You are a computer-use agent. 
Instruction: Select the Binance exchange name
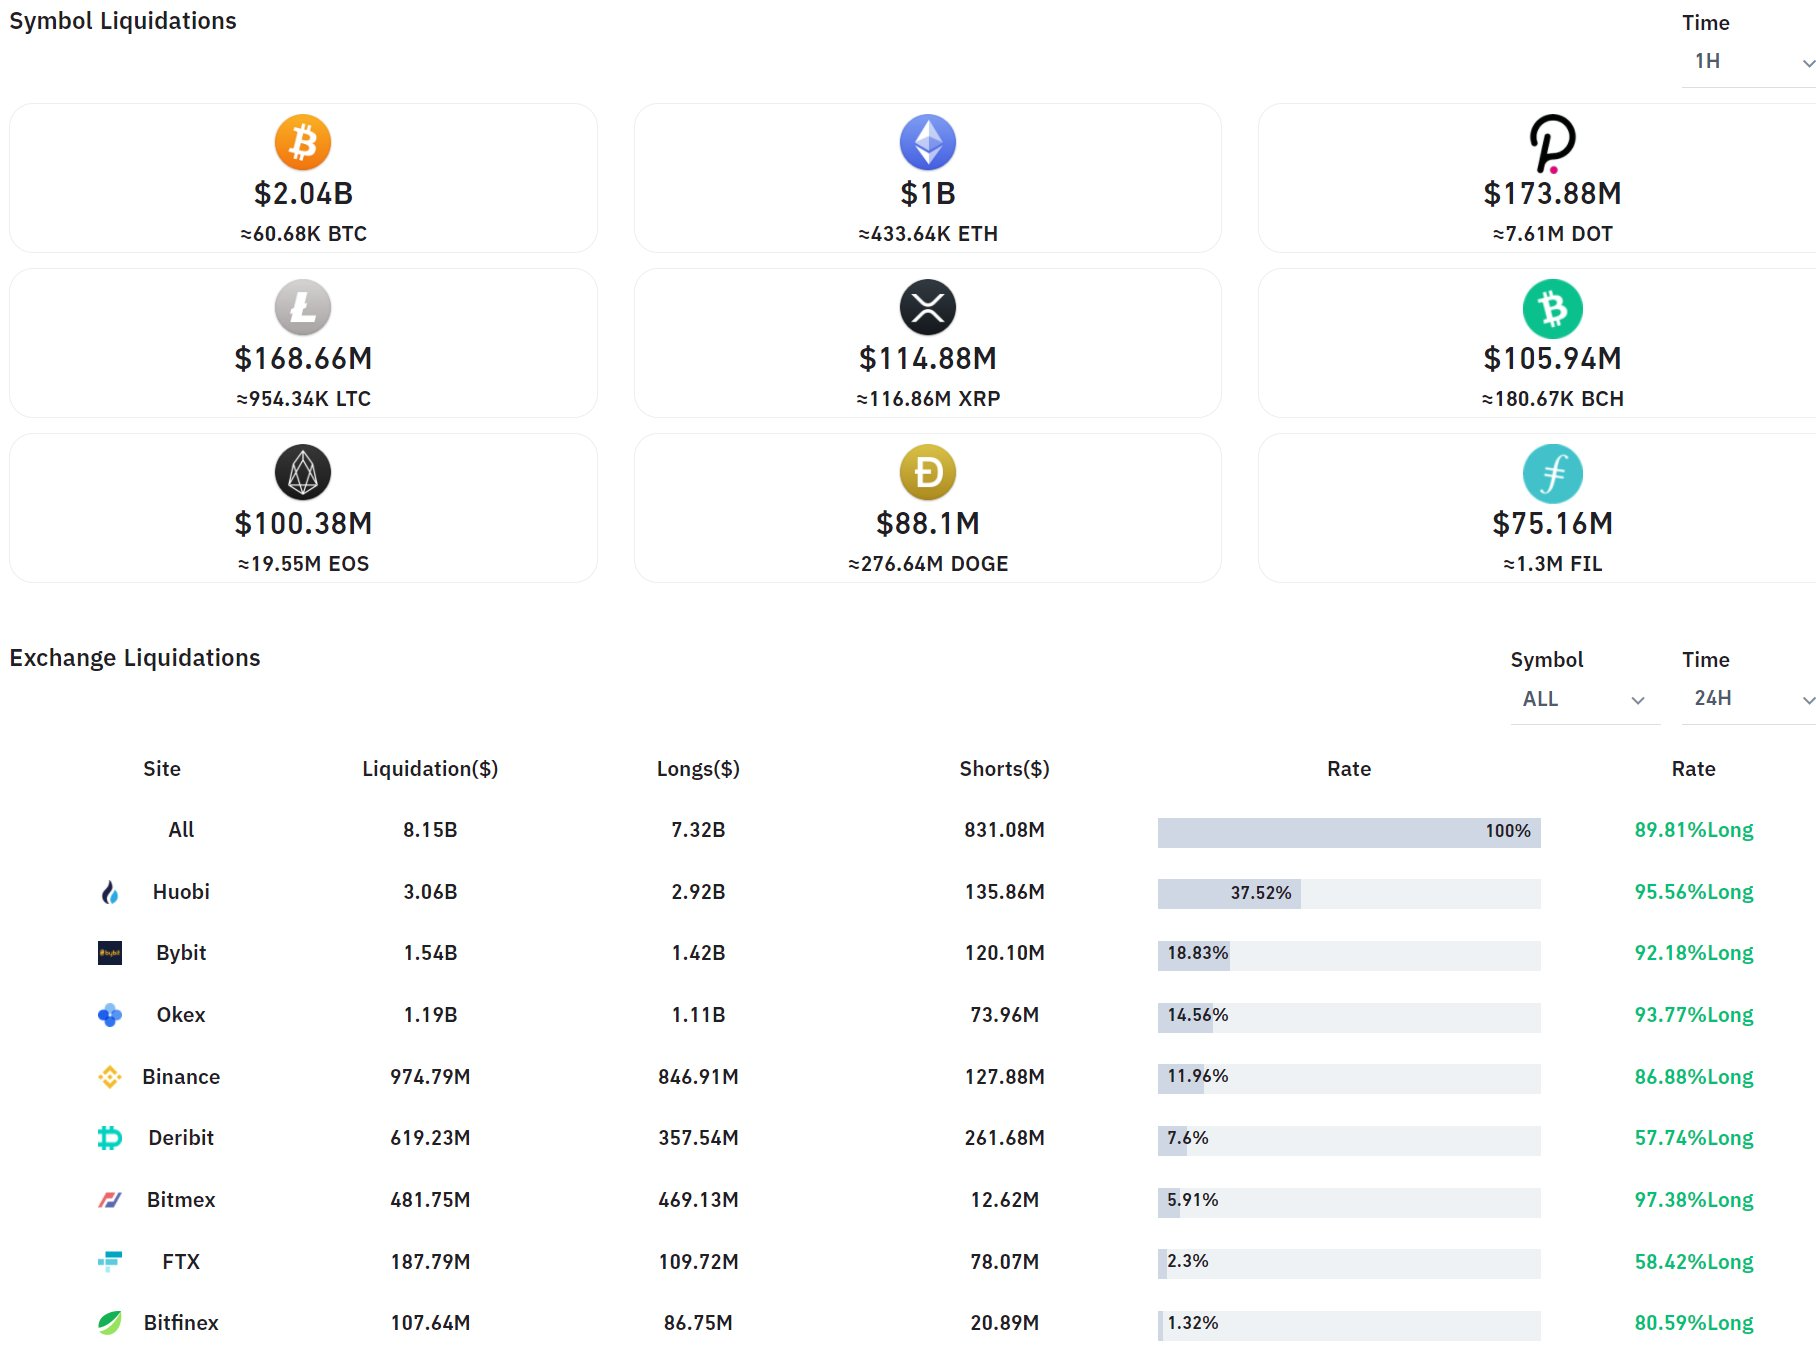pos(181,1076)
